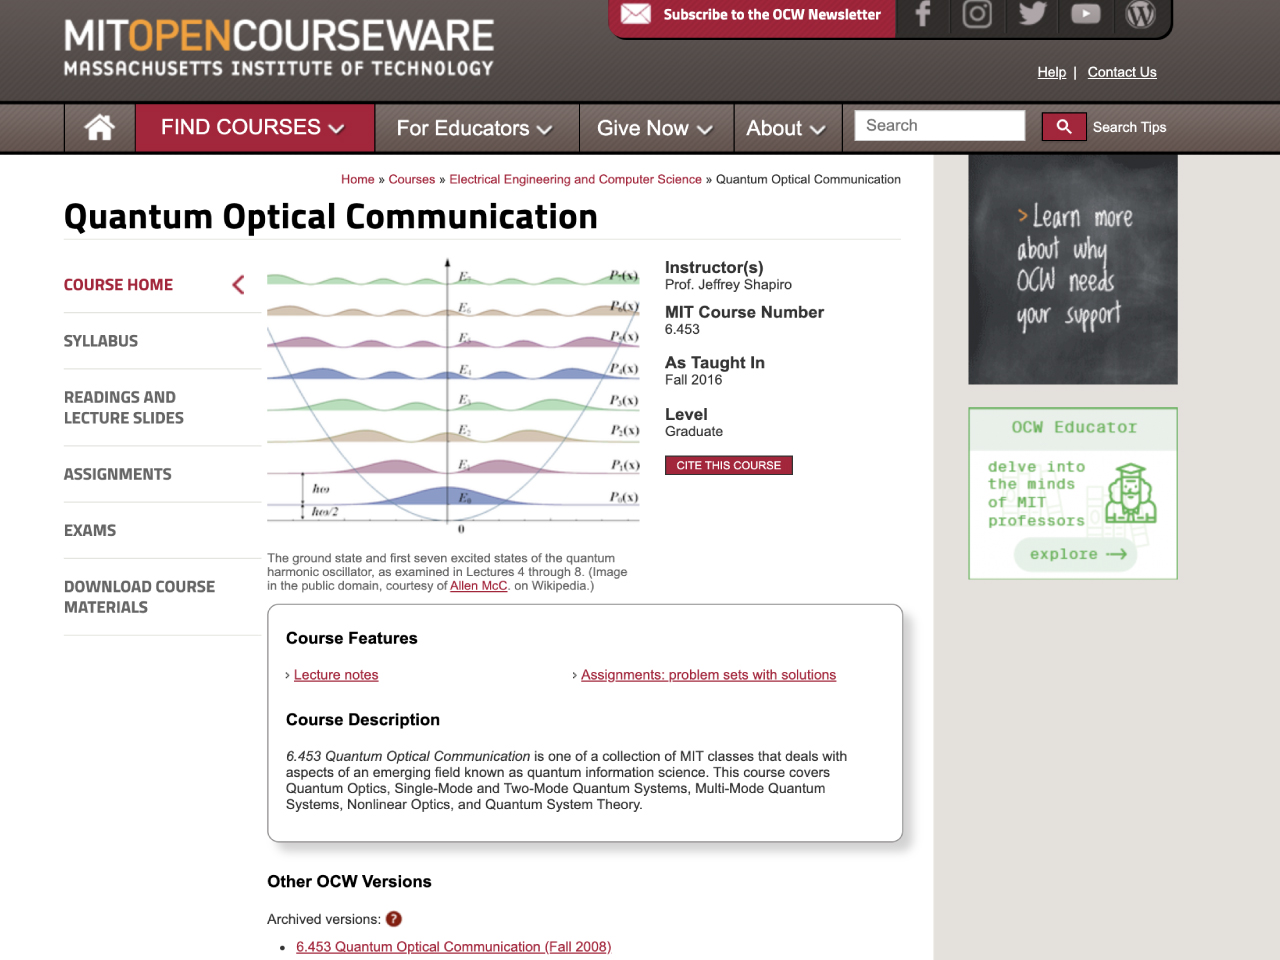The image size is (1280, 960).
Task: Click the Course Description heading
Action: point(363,720)
